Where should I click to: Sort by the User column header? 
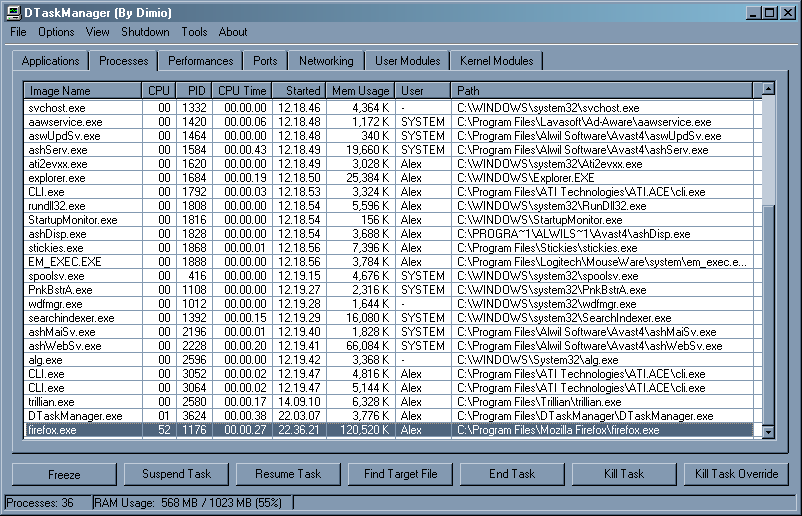pos(422,91)
